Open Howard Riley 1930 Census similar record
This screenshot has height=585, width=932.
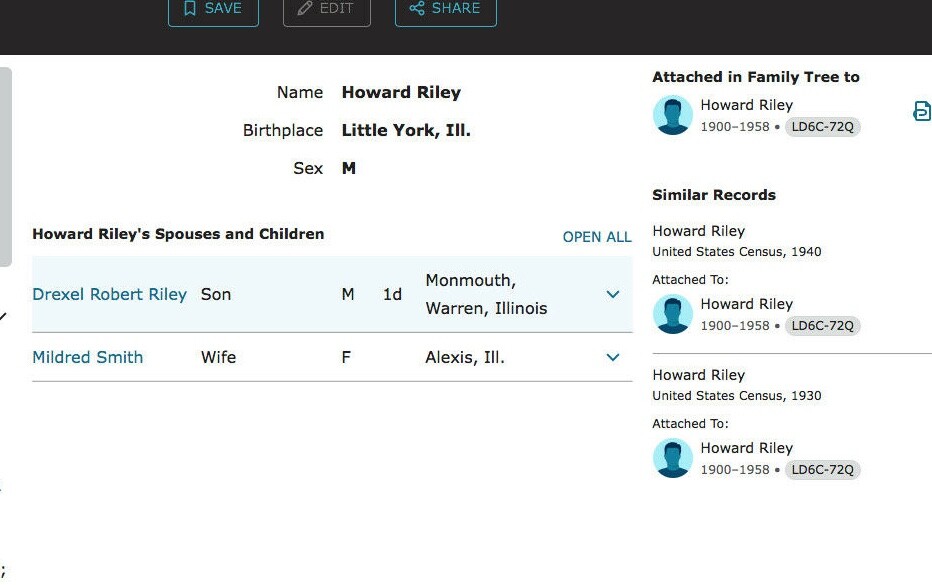point(699,375)
